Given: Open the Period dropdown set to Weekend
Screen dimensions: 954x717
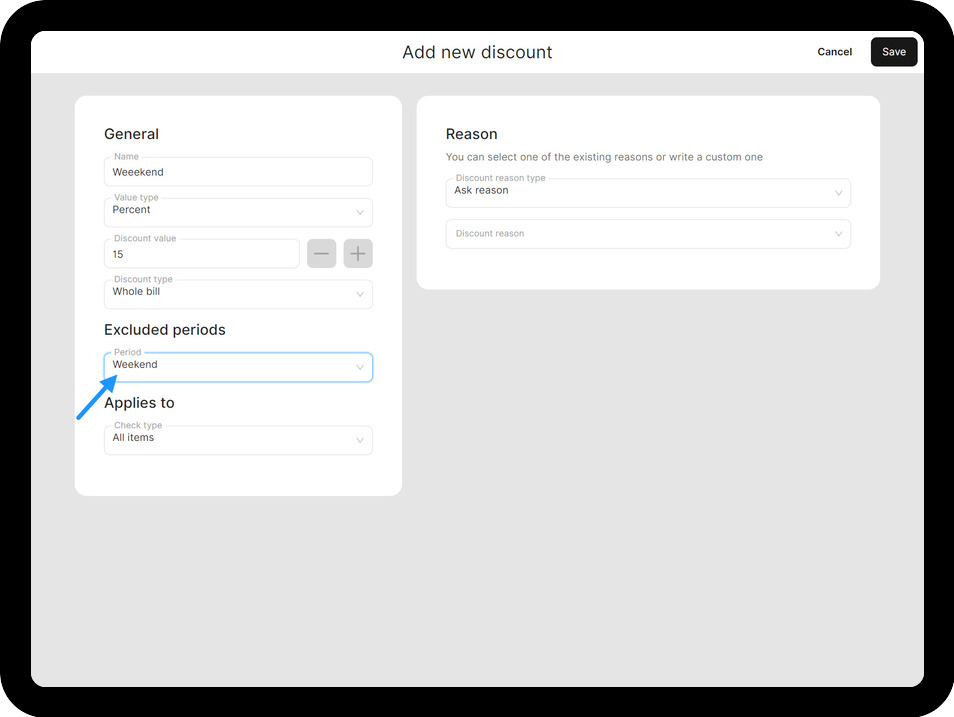Looking at the screenshot, I should pos(230,367).
